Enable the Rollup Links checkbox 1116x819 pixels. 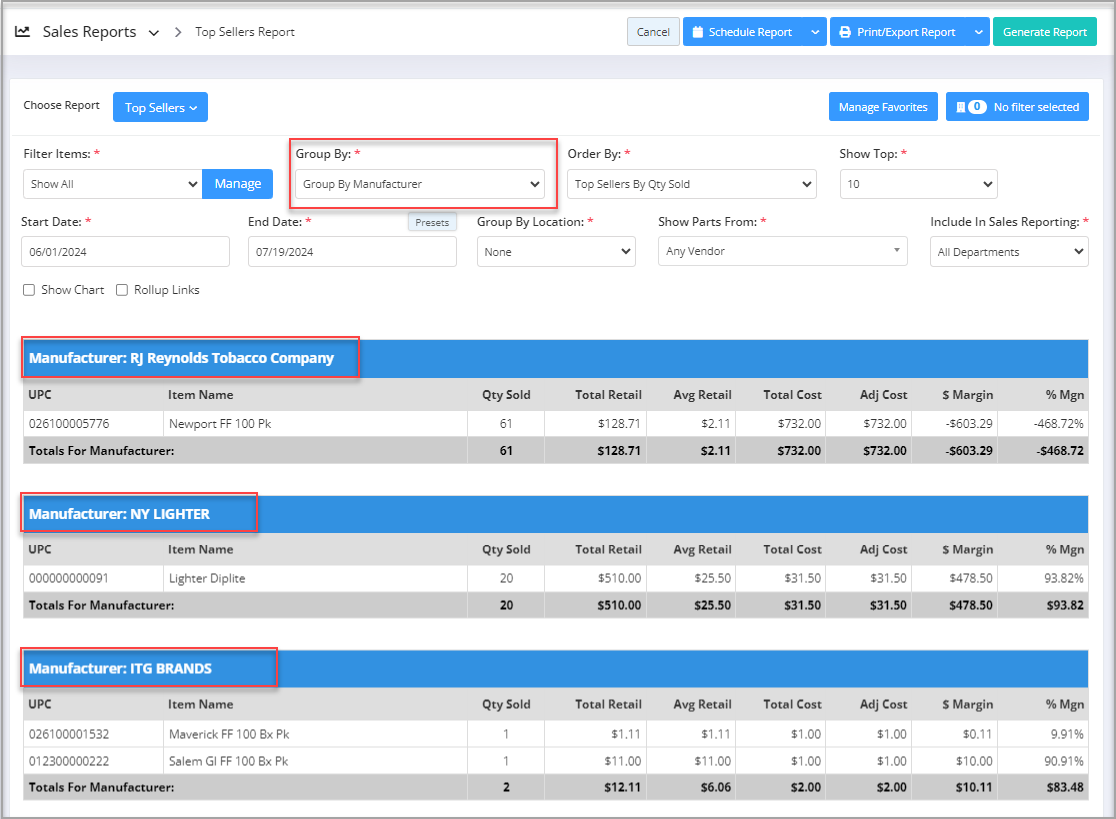point(122,290)
